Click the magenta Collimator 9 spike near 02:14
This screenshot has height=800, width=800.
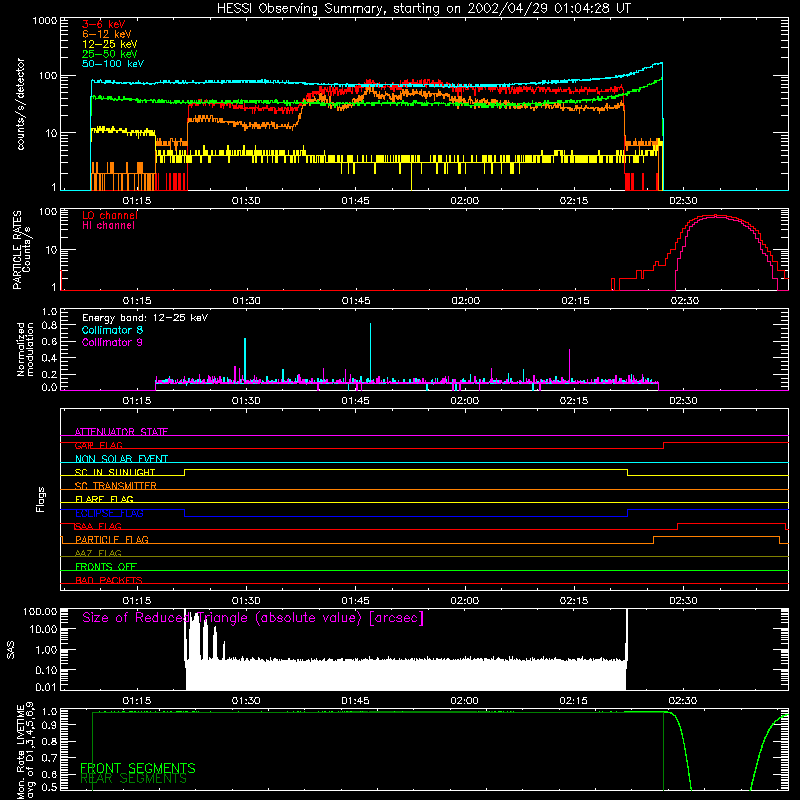tap(569, 364)
